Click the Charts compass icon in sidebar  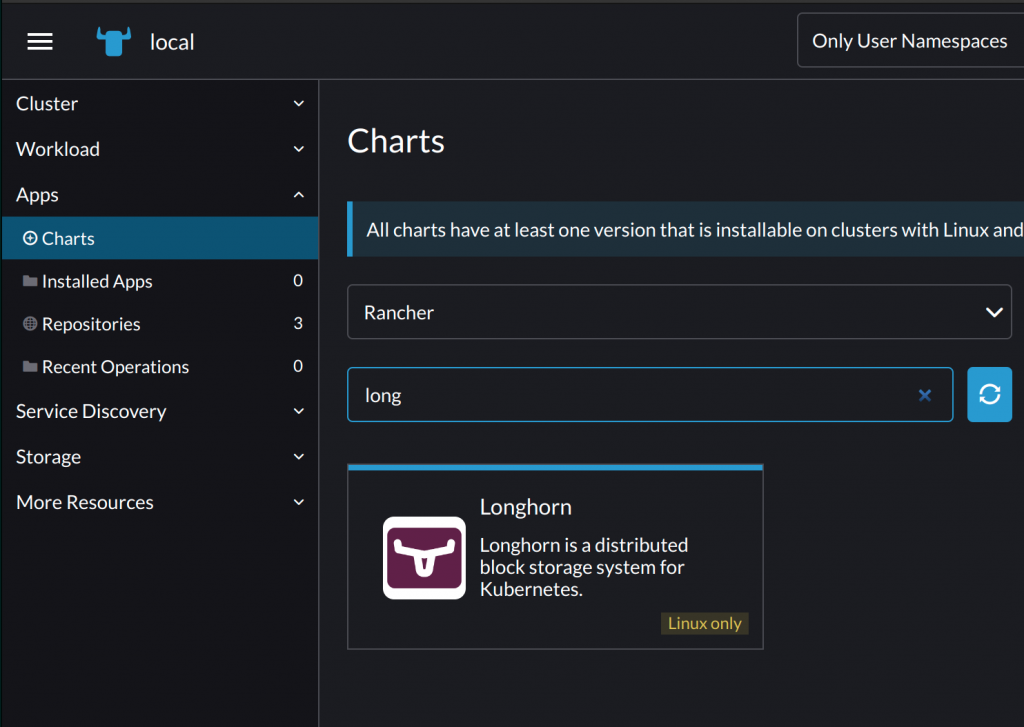30,239
